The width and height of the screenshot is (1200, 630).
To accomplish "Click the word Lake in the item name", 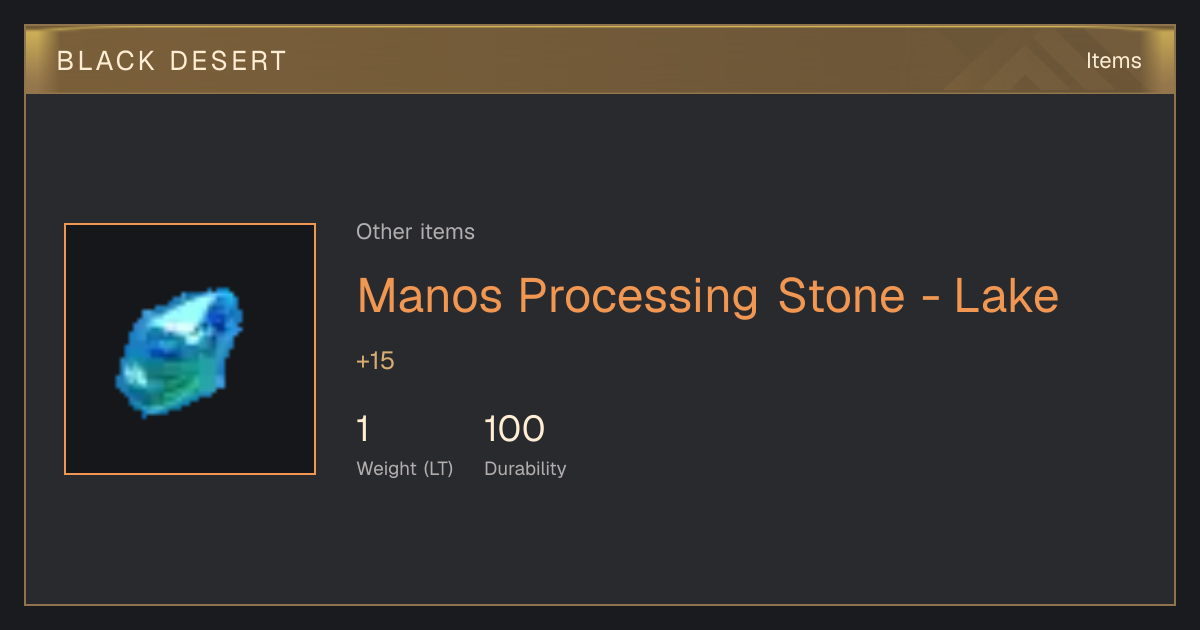I will [1006, 297].
